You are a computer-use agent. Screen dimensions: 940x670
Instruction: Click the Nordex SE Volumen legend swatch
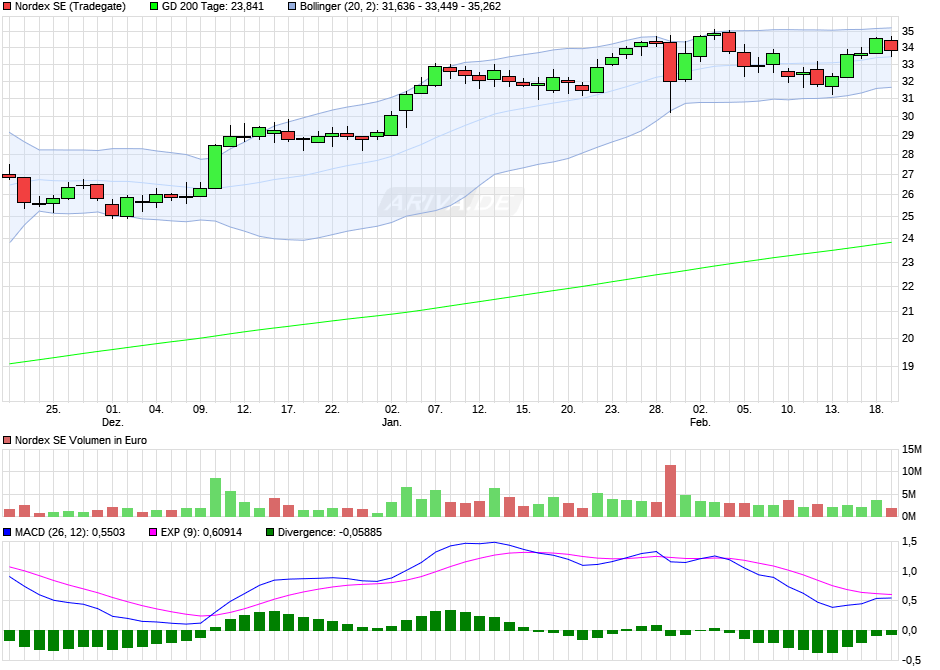click(x=7, y=440)
